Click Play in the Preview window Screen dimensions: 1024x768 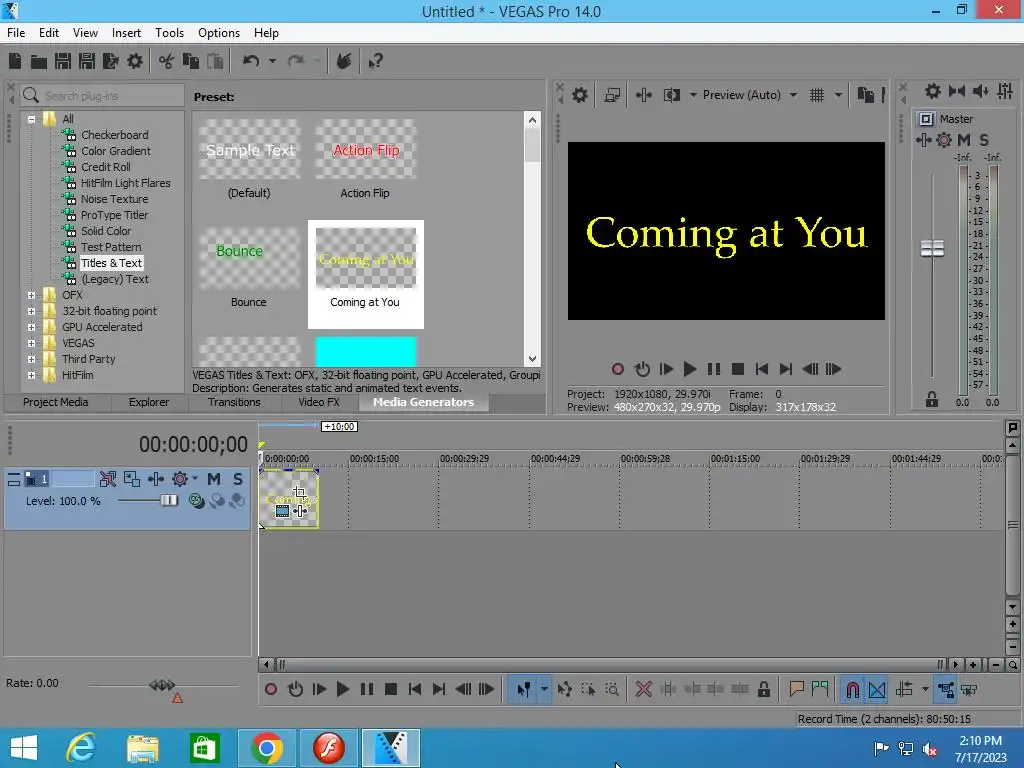(x=689, y=370)
